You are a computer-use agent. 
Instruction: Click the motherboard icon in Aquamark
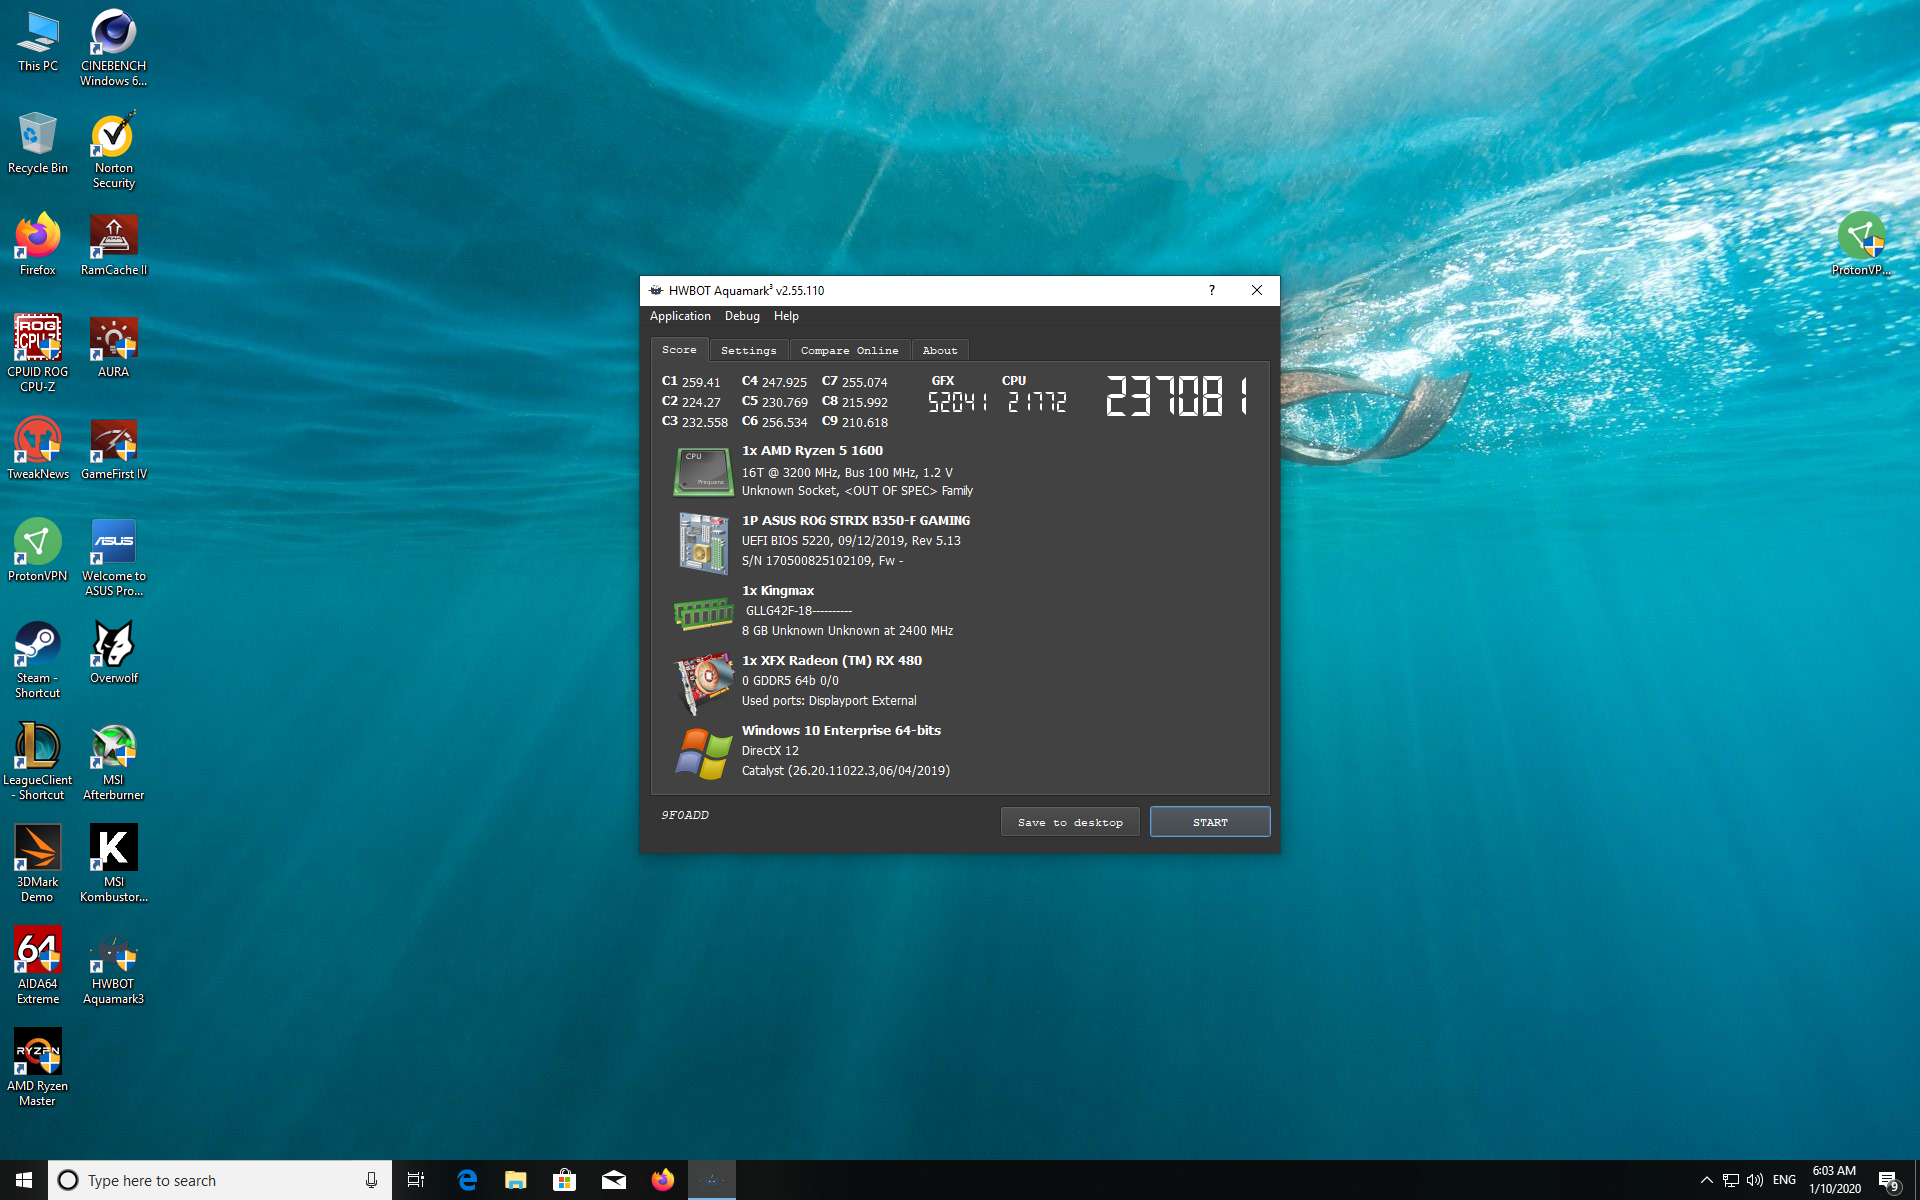[703, 543]
